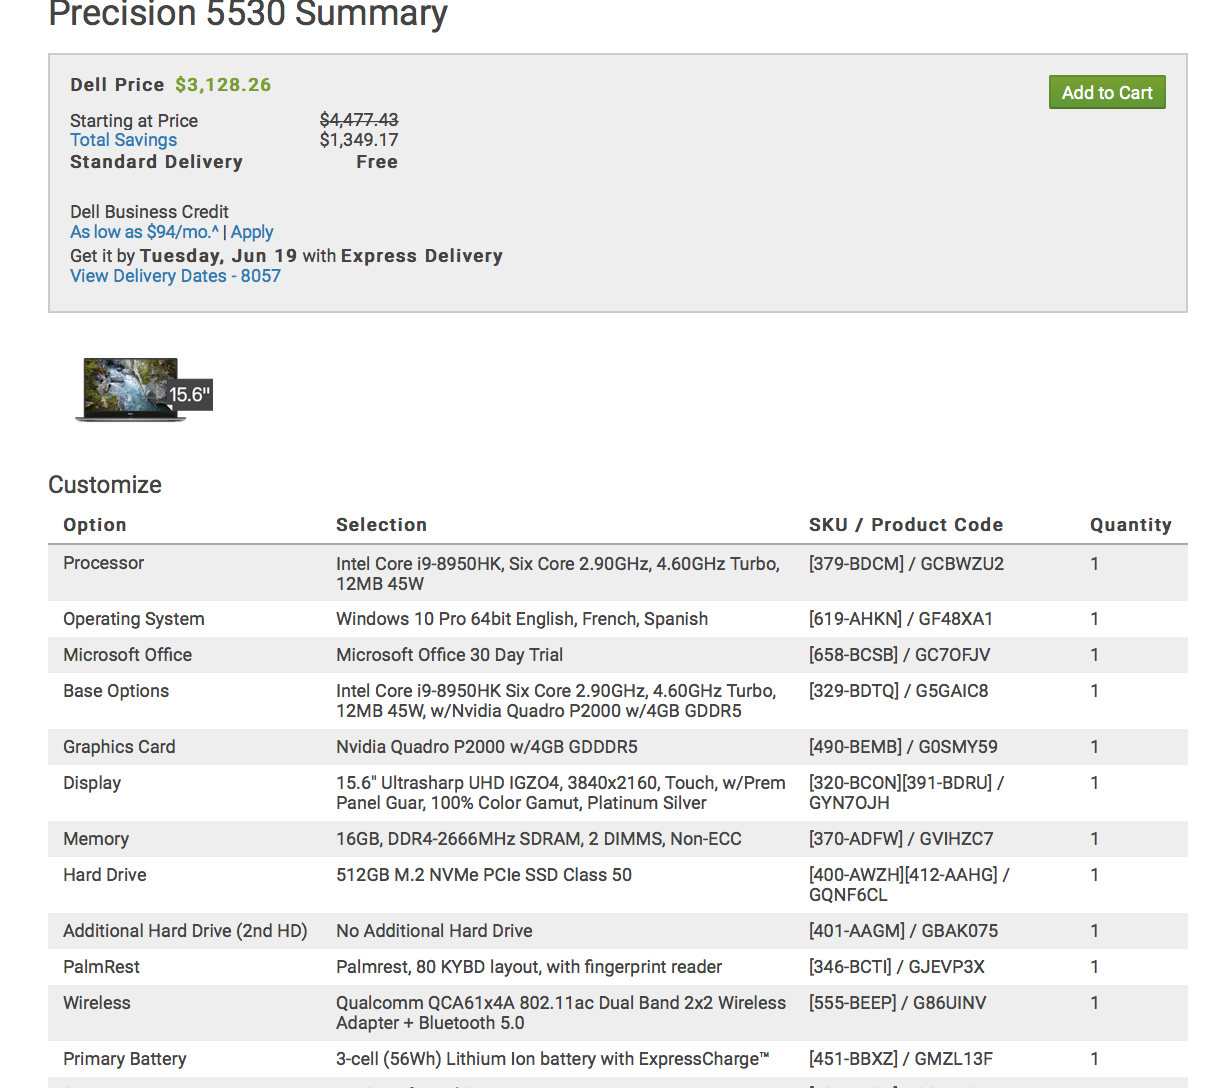Click Windows 10 Pro 64bit selection text
This screenshot has width=1222, height=1088.
click(x=522, y=619)
